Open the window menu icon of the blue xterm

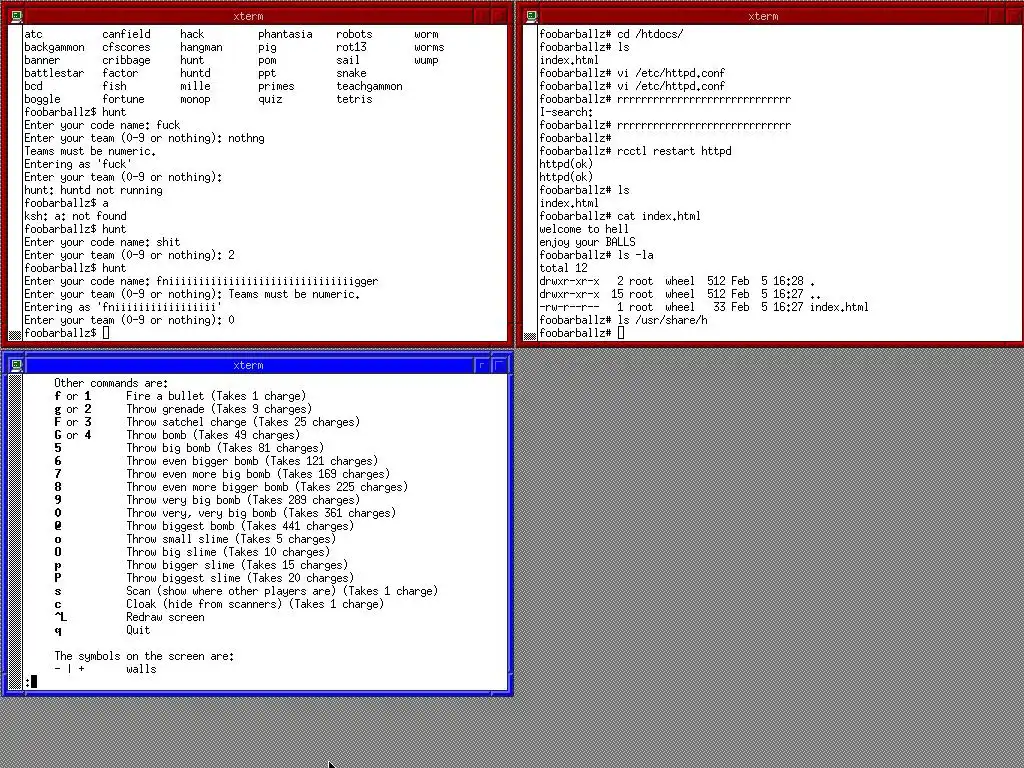pyautogui.click(x=16, y=365)
